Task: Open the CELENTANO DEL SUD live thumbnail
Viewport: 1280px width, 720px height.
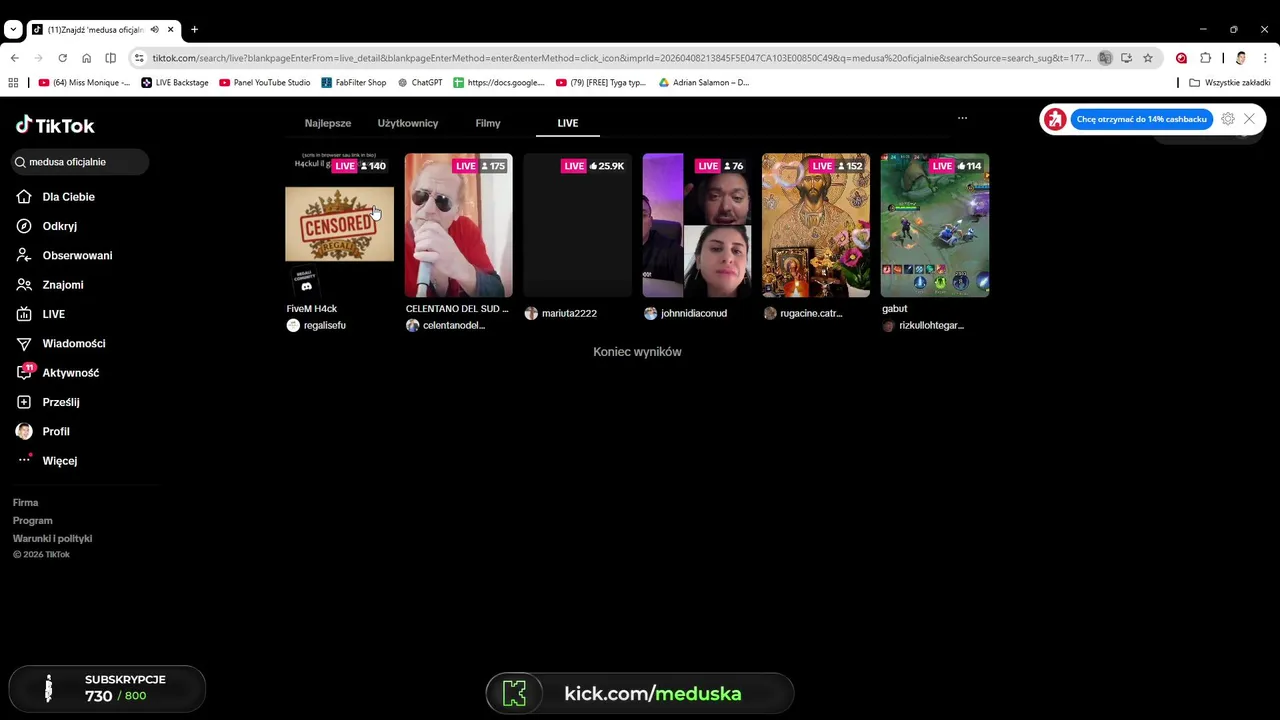Action: click(x=458, y=225)
